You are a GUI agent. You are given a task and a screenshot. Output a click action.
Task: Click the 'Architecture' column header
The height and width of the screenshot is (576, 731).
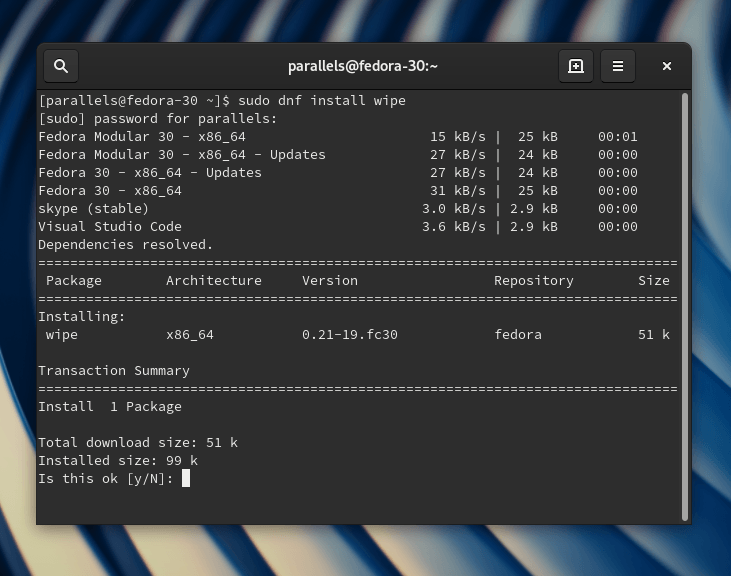pyautogui.click(x=214, y=281)
